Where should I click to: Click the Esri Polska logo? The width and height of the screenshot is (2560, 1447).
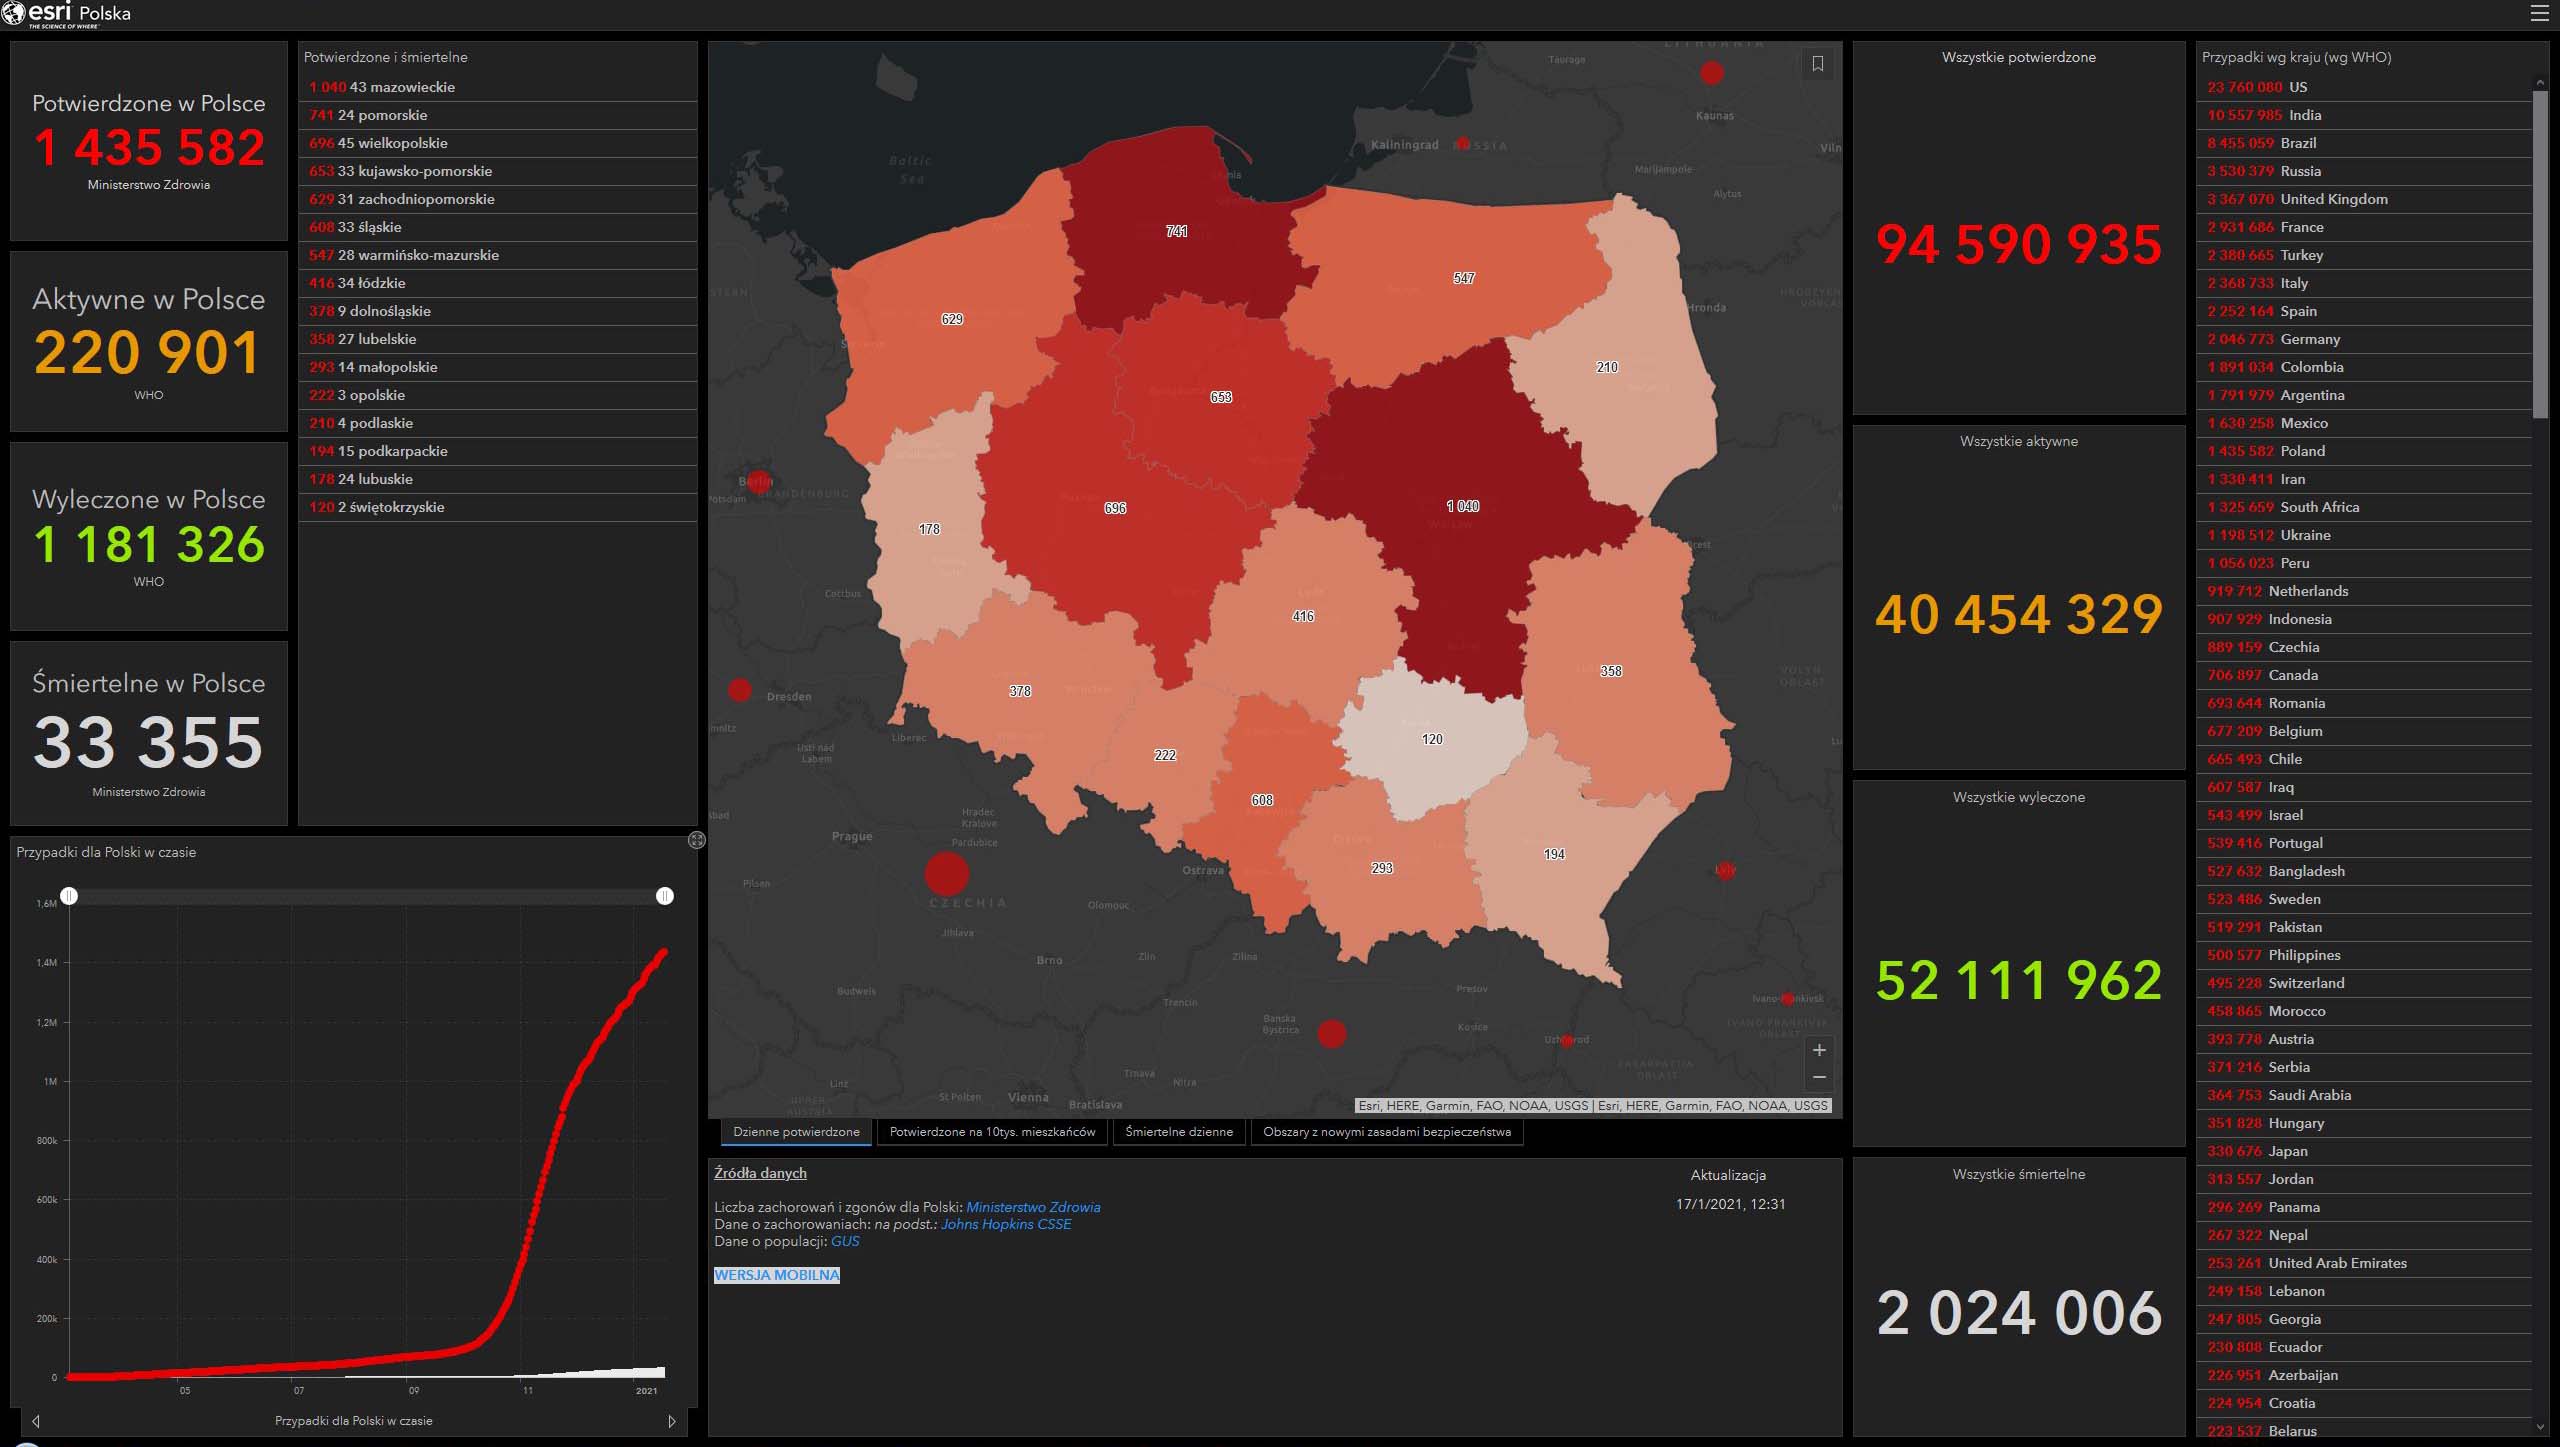pos(66,14)
